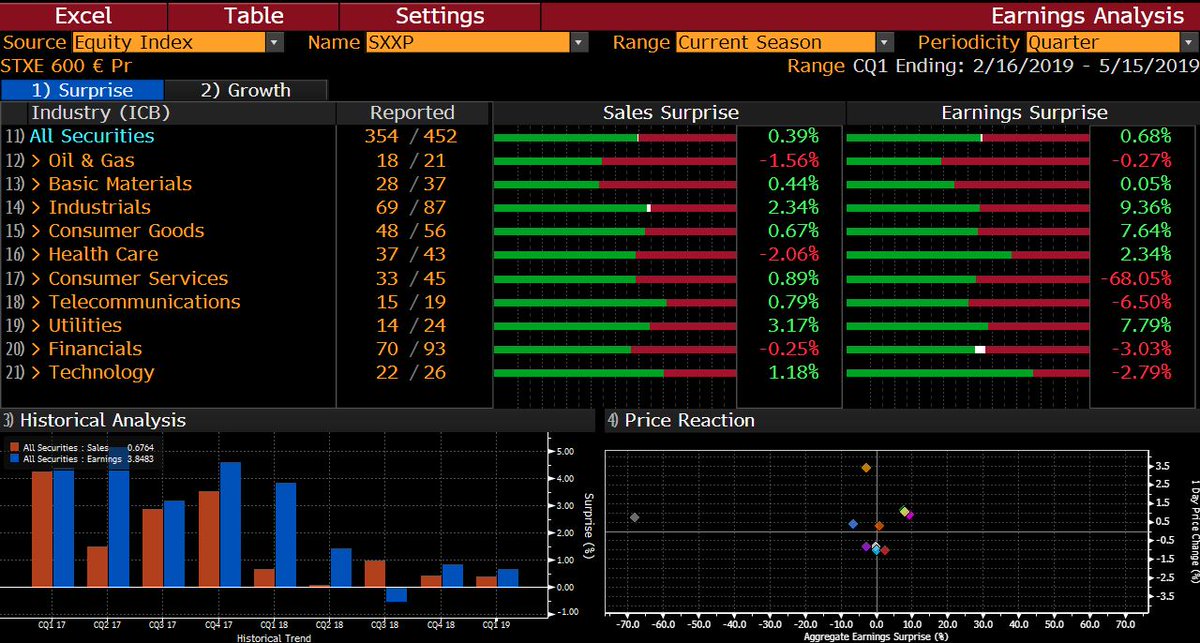Open the Table menu
Viewport: 1200px width, 643px height.
(253, 16)
